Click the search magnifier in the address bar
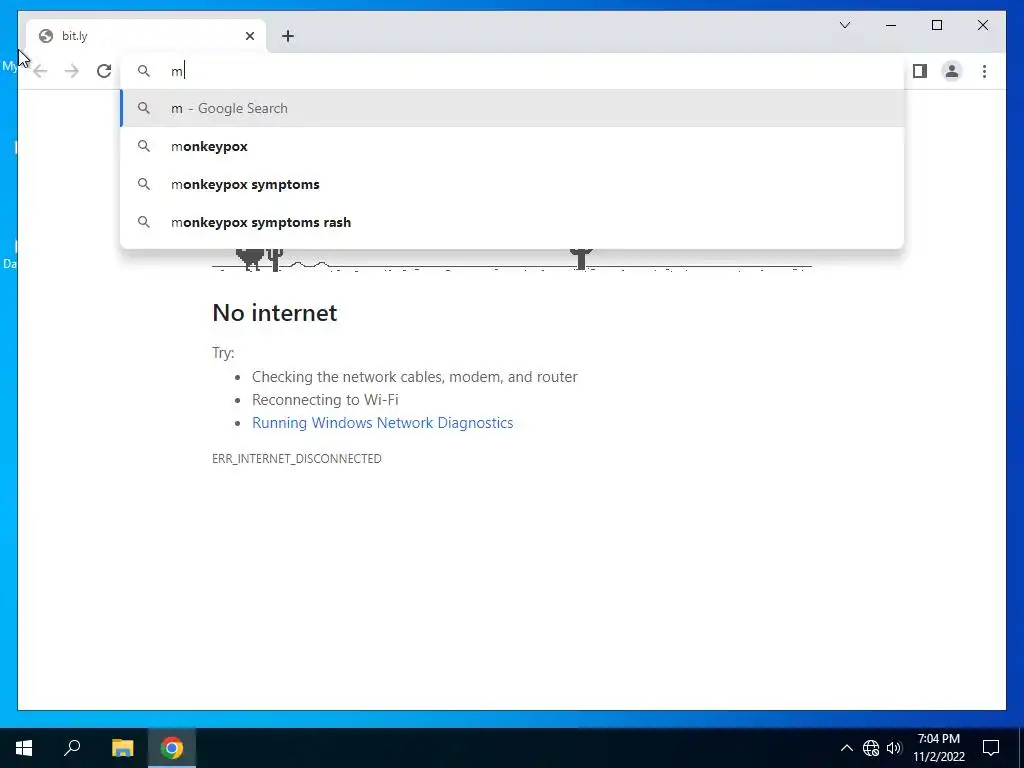 tap(144, 71)
